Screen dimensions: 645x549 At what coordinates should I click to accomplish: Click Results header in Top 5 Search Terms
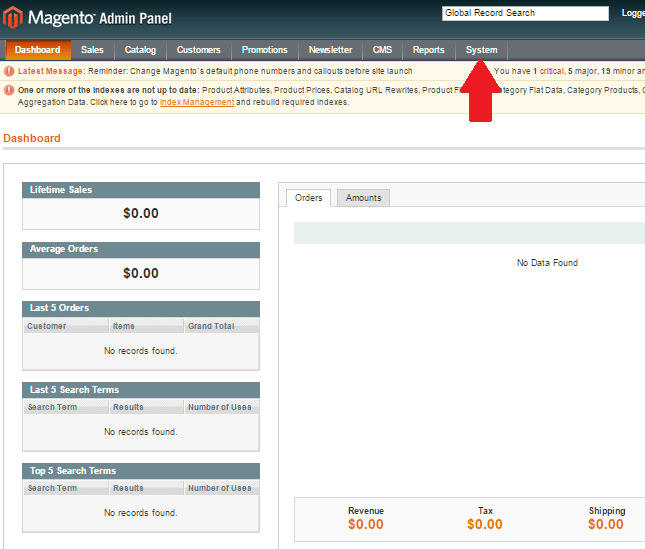coord(146,488)
